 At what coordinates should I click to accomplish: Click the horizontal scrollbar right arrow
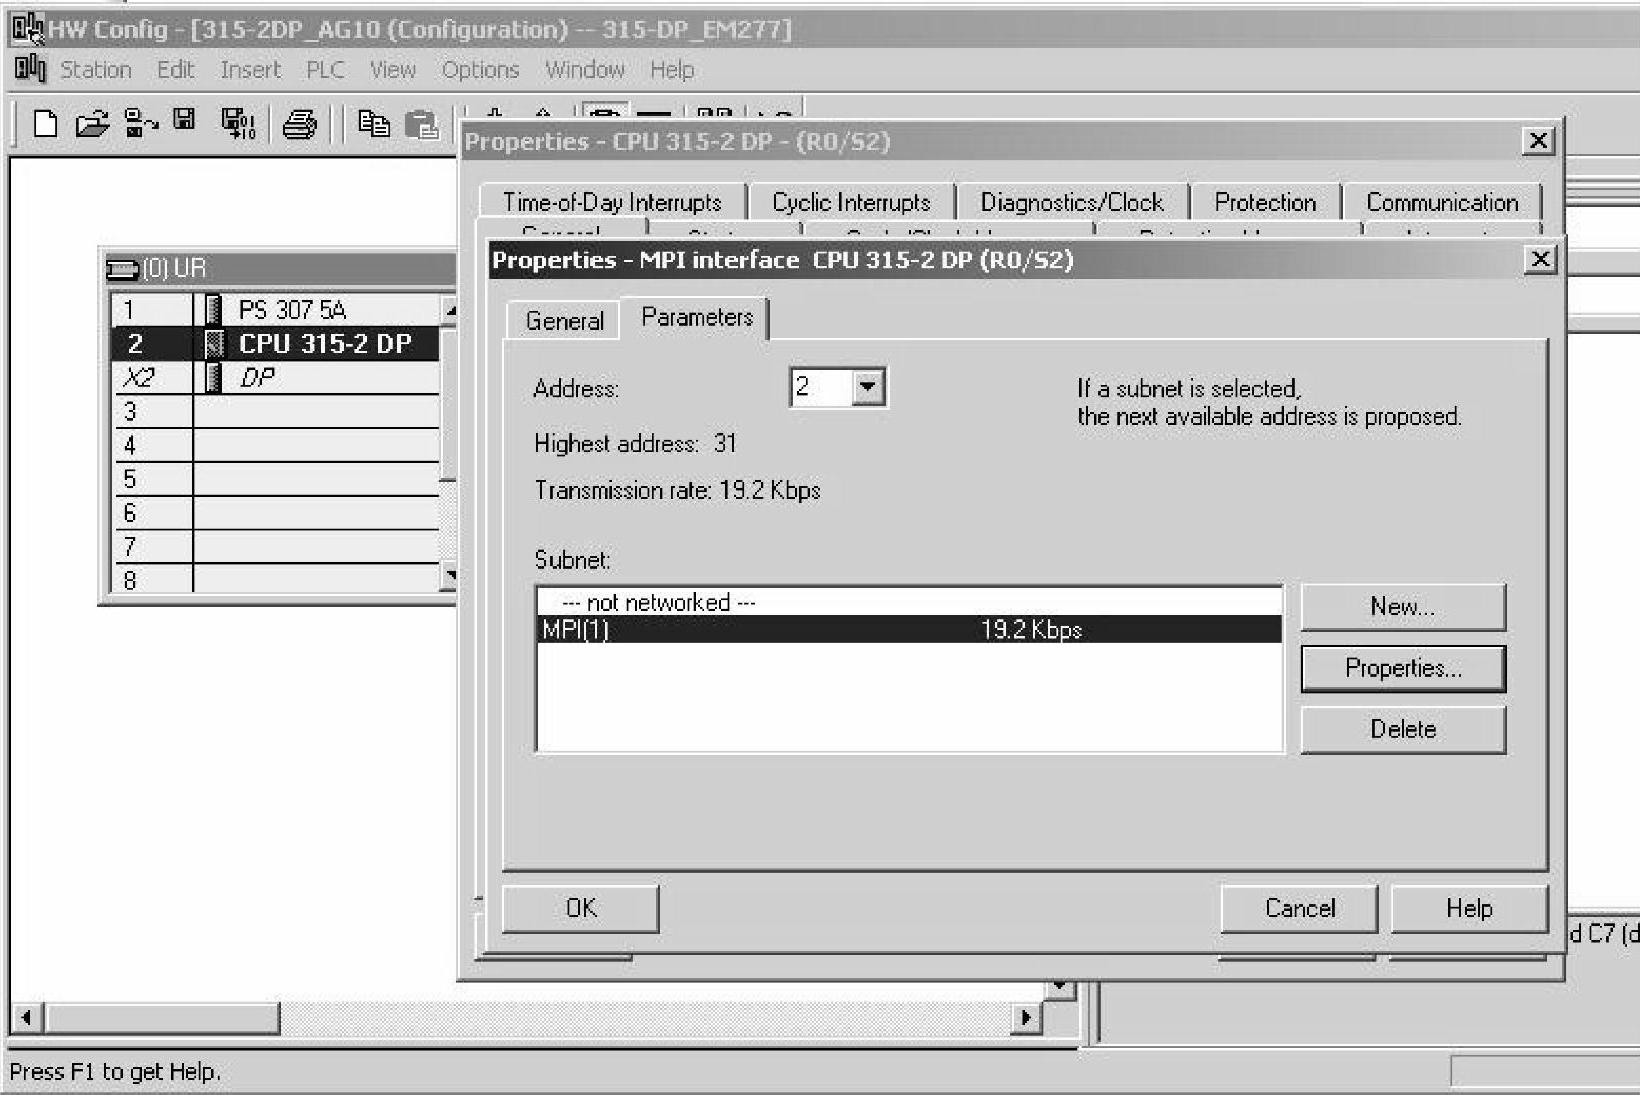point(1024,1018)
